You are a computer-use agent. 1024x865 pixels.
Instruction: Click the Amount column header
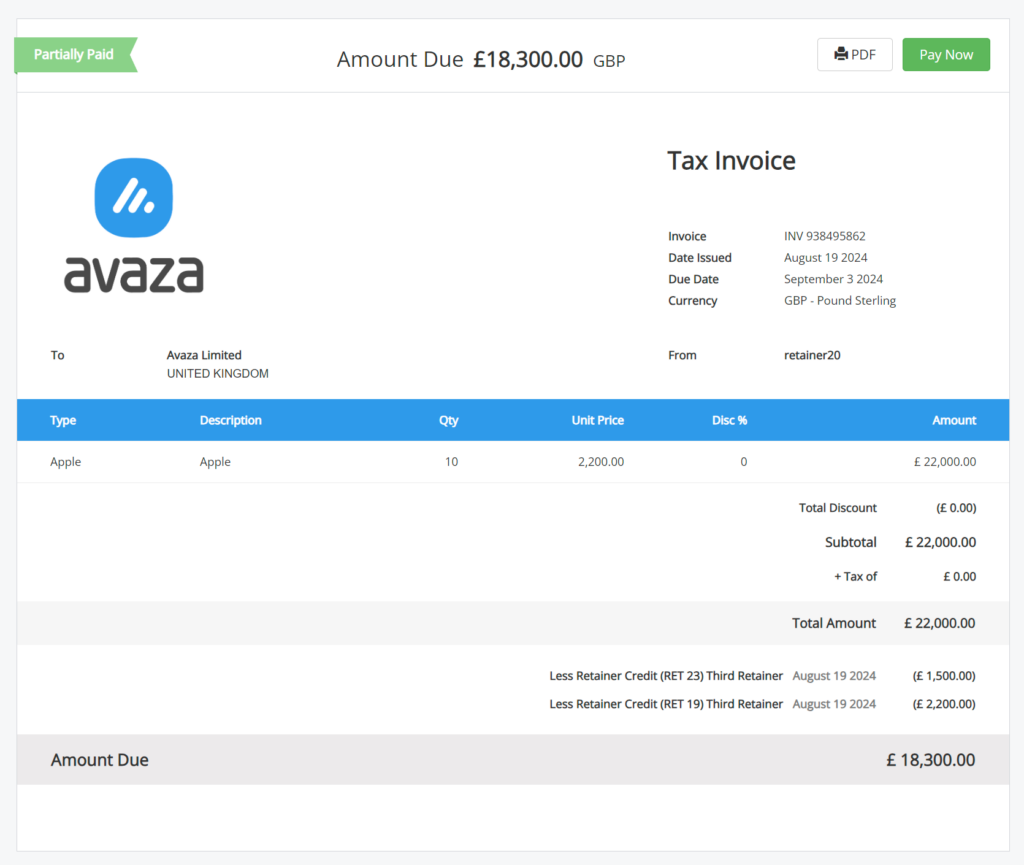coord(954,420)
